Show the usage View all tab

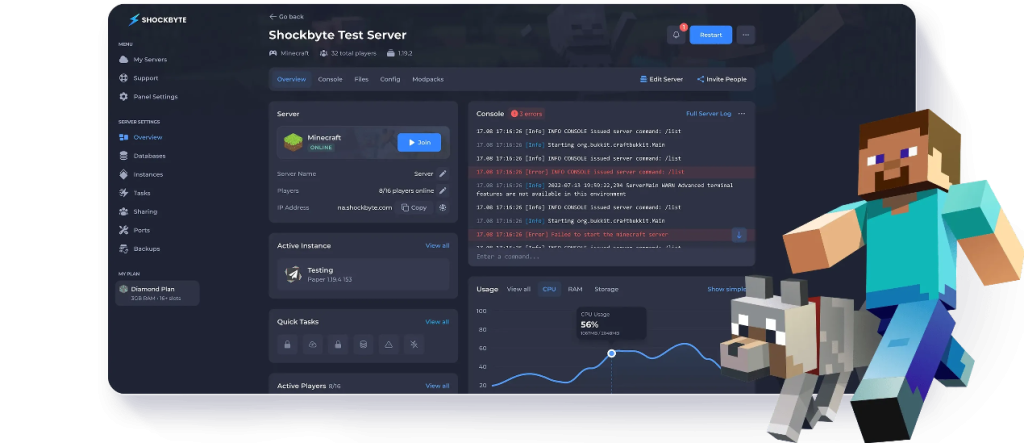point(519,289)
